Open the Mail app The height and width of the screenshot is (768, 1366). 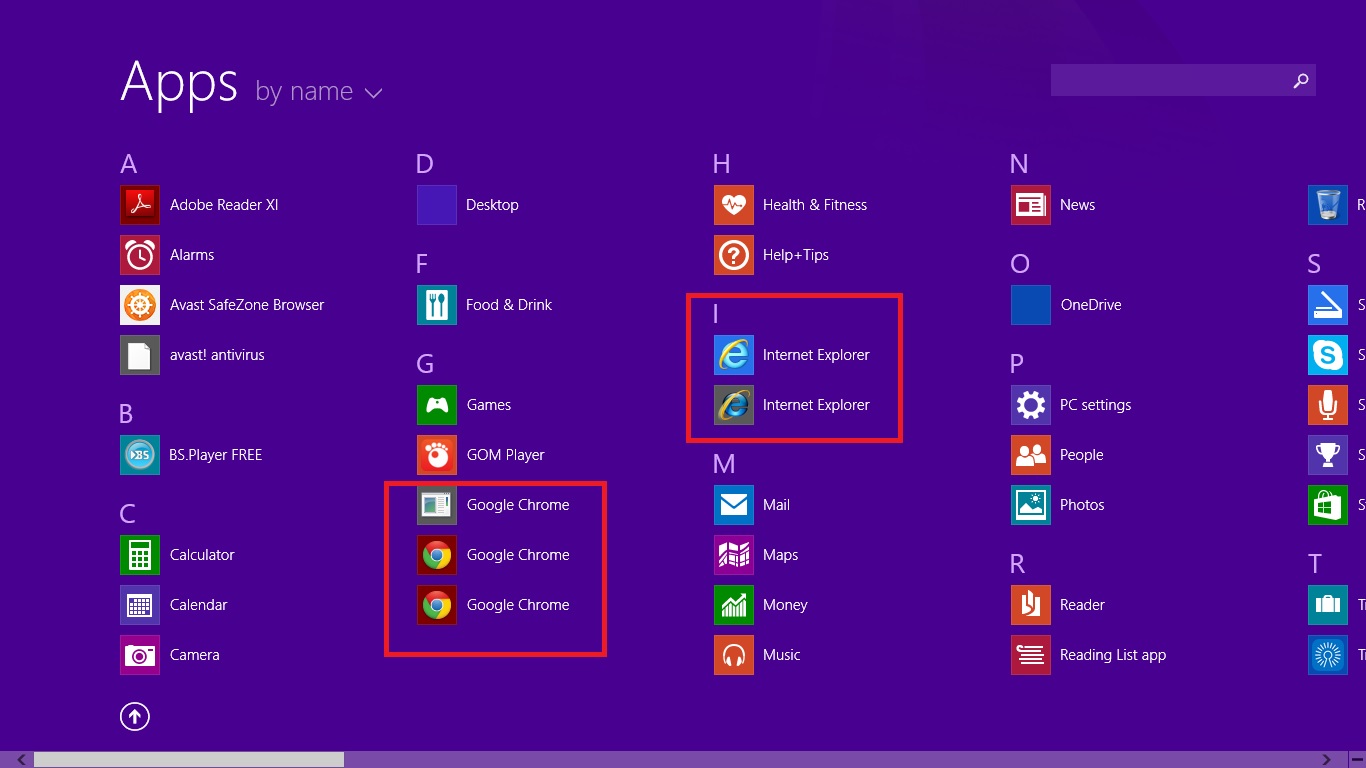tap(752, 505)
